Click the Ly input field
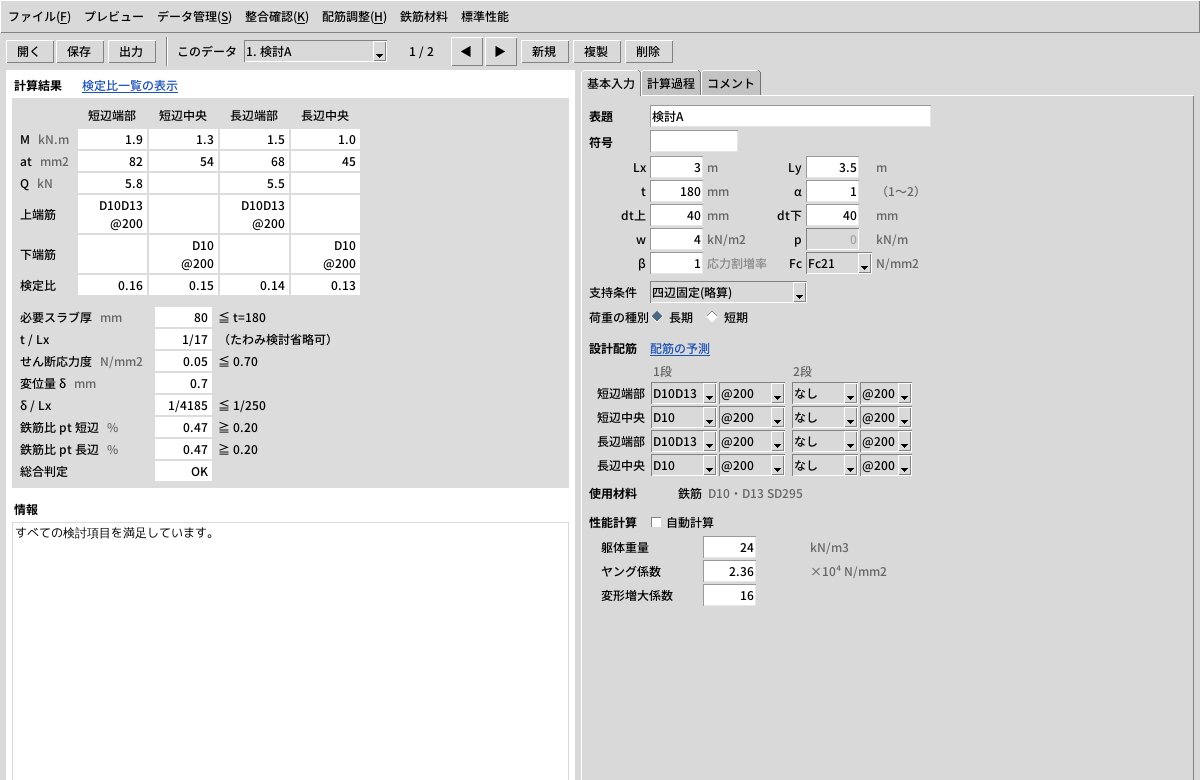This screenshot has height=780, width=1200. (832, 168)
